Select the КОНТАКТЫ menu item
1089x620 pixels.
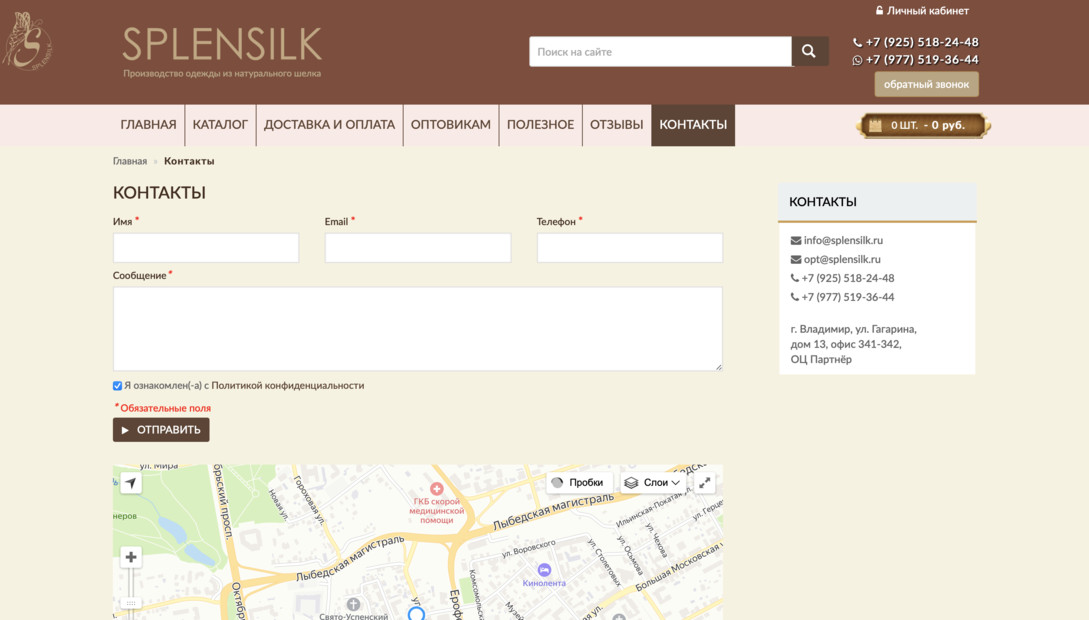click(x=693, y=125)
